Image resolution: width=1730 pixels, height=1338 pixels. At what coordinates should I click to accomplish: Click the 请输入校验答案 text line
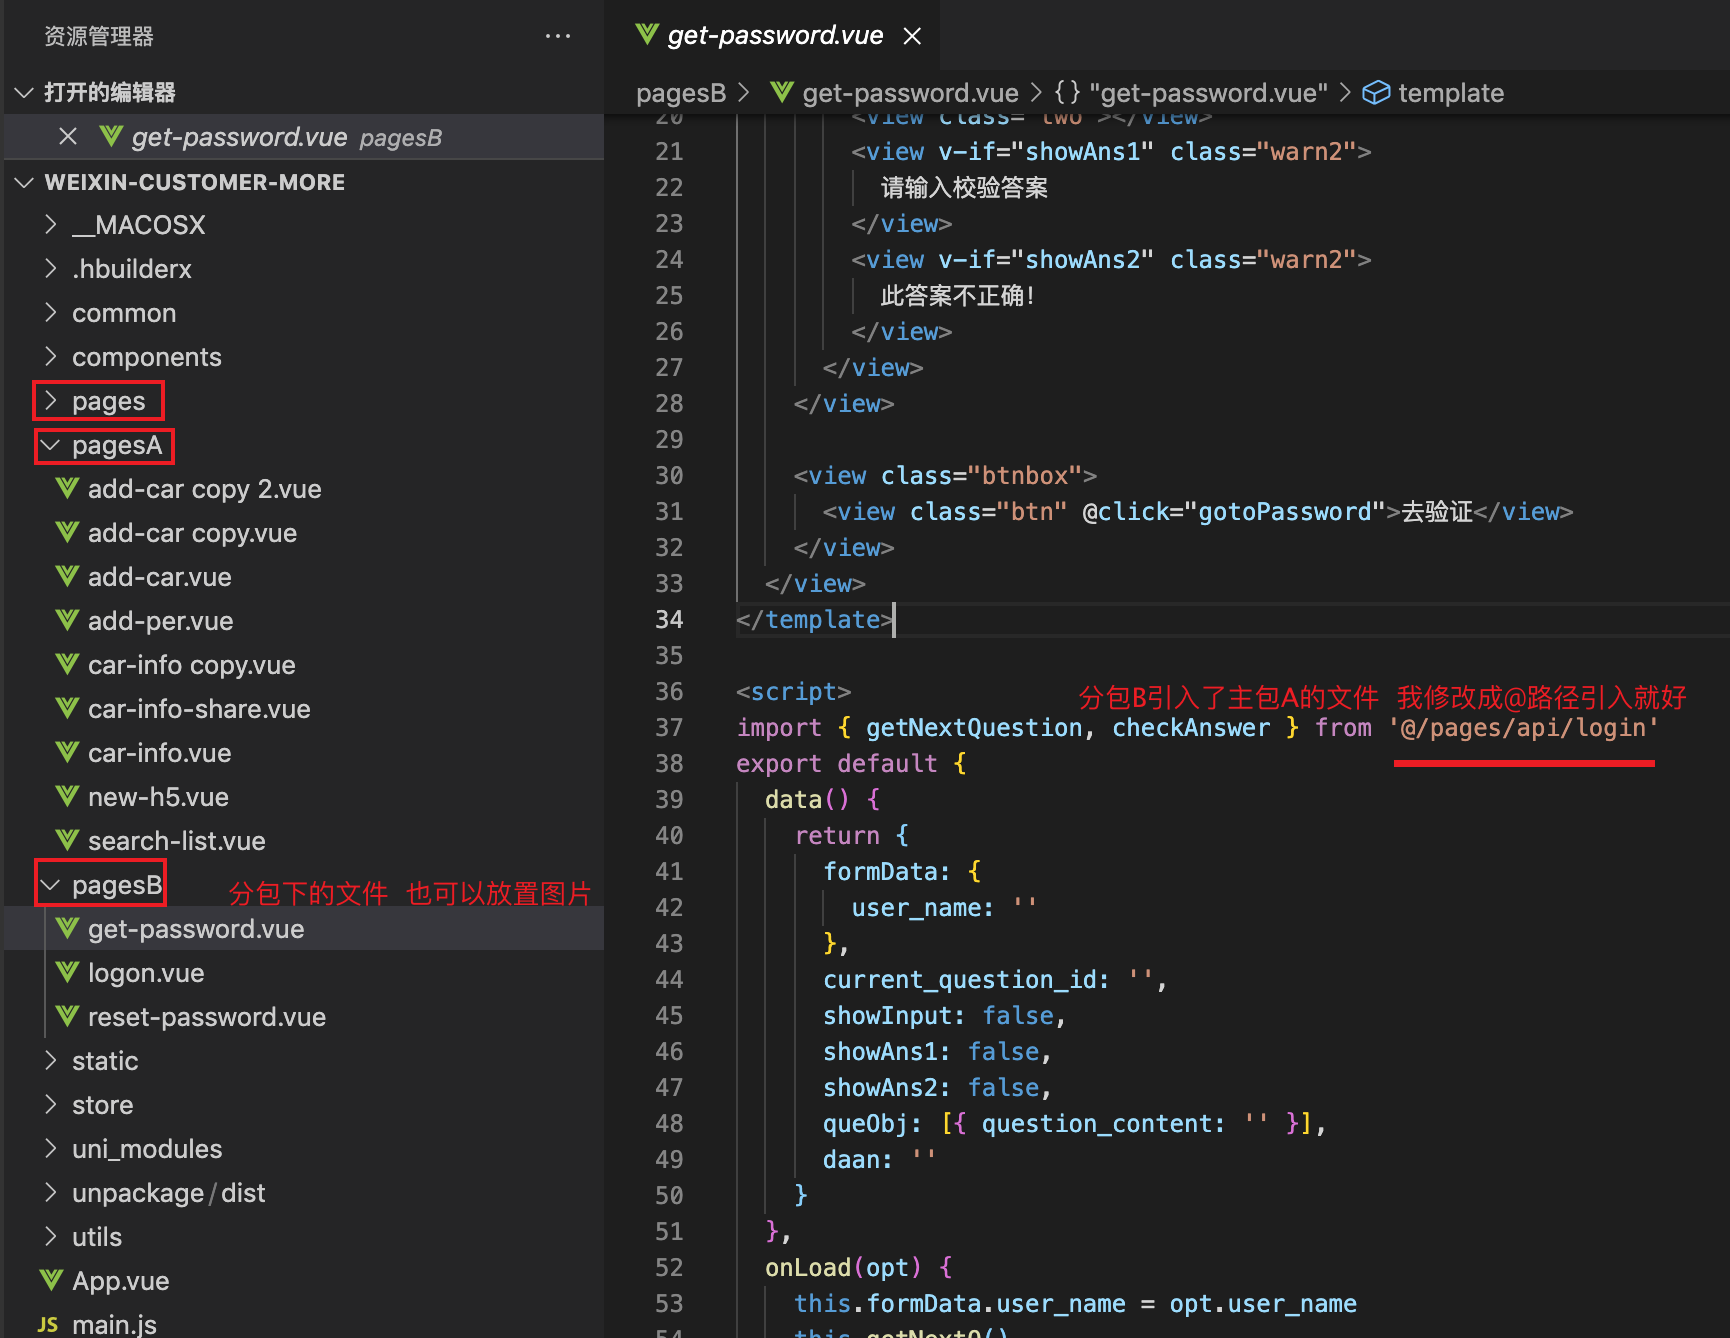pos(964,188)
